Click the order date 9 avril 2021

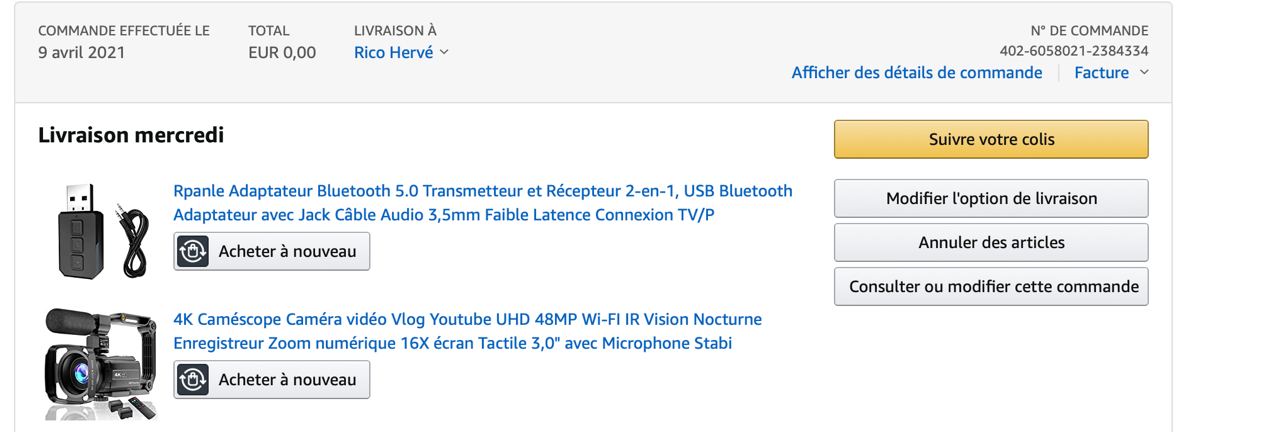(x=82, y=53)
